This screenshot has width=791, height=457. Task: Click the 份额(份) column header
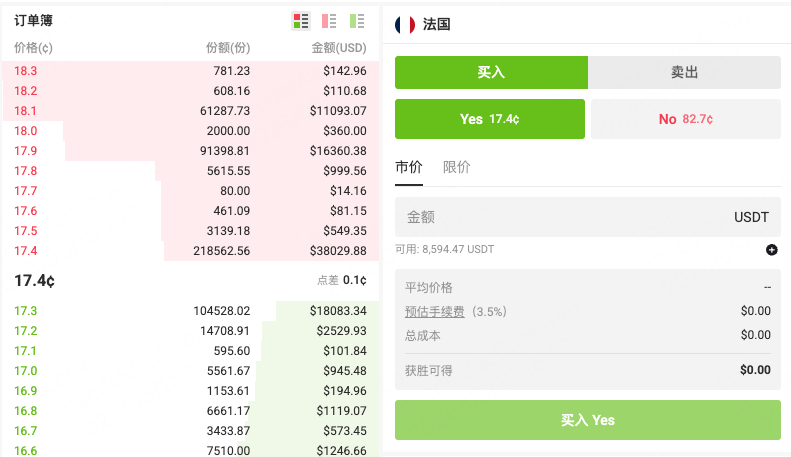tap(228, 48)
